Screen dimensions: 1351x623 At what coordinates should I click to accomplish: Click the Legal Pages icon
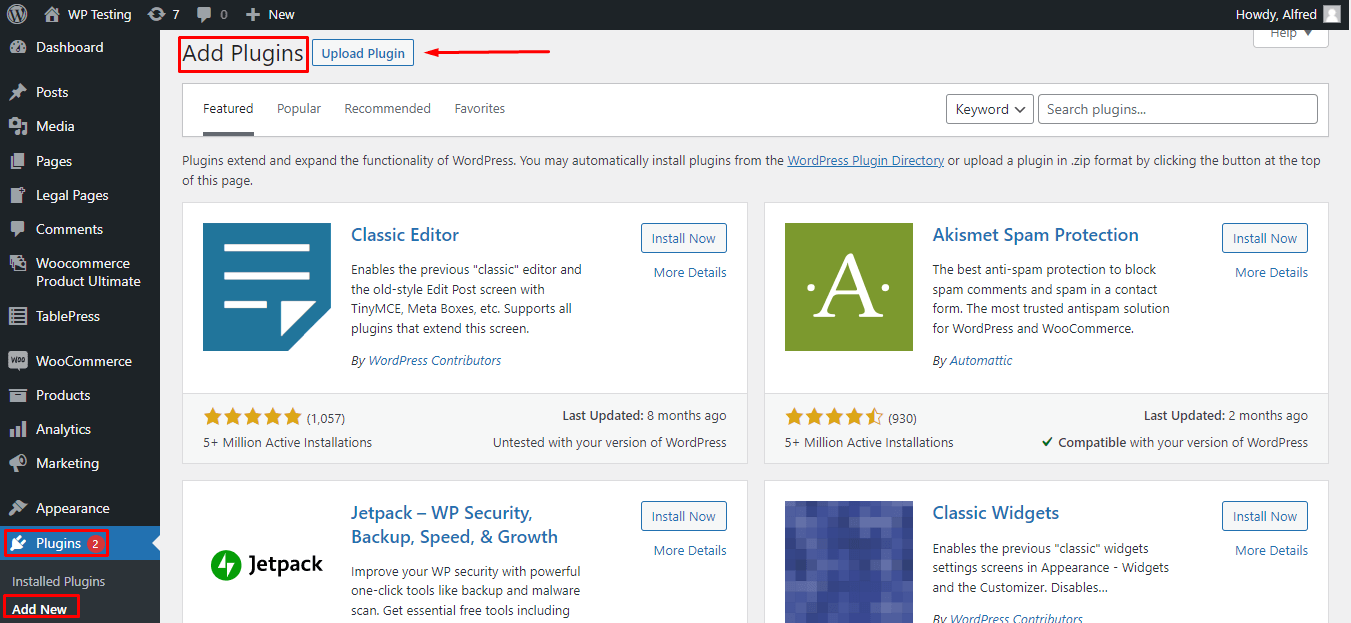tap(17, 195)
